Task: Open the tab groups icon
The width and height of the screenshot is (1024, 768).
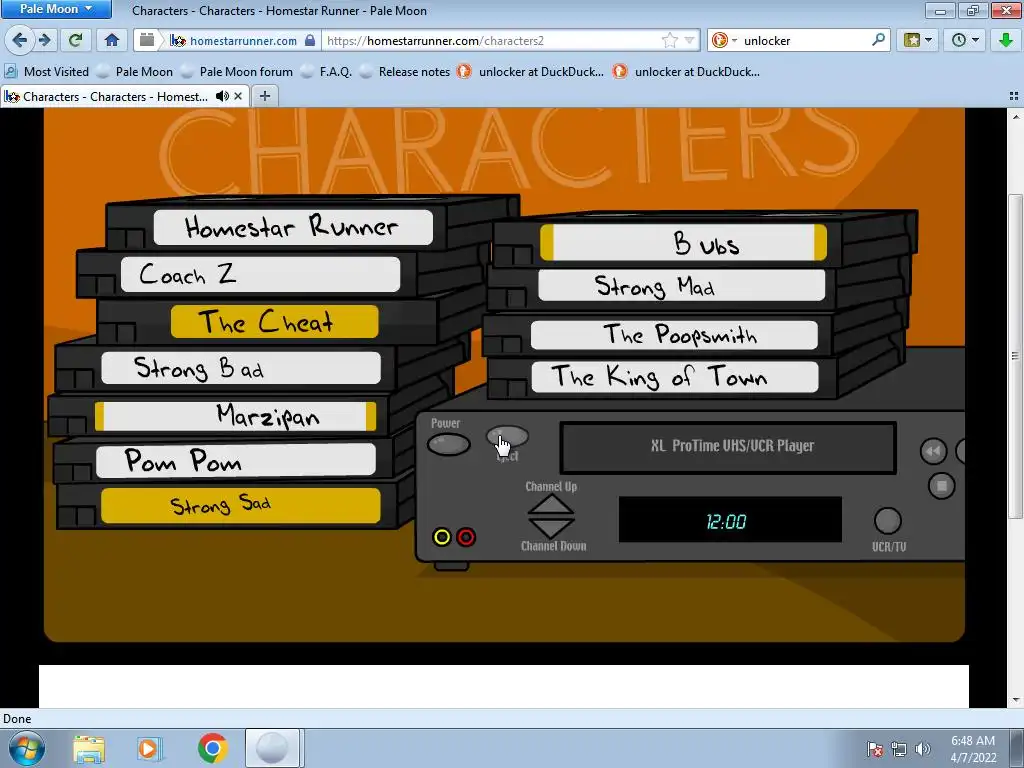Action: tap(1014, 96)
